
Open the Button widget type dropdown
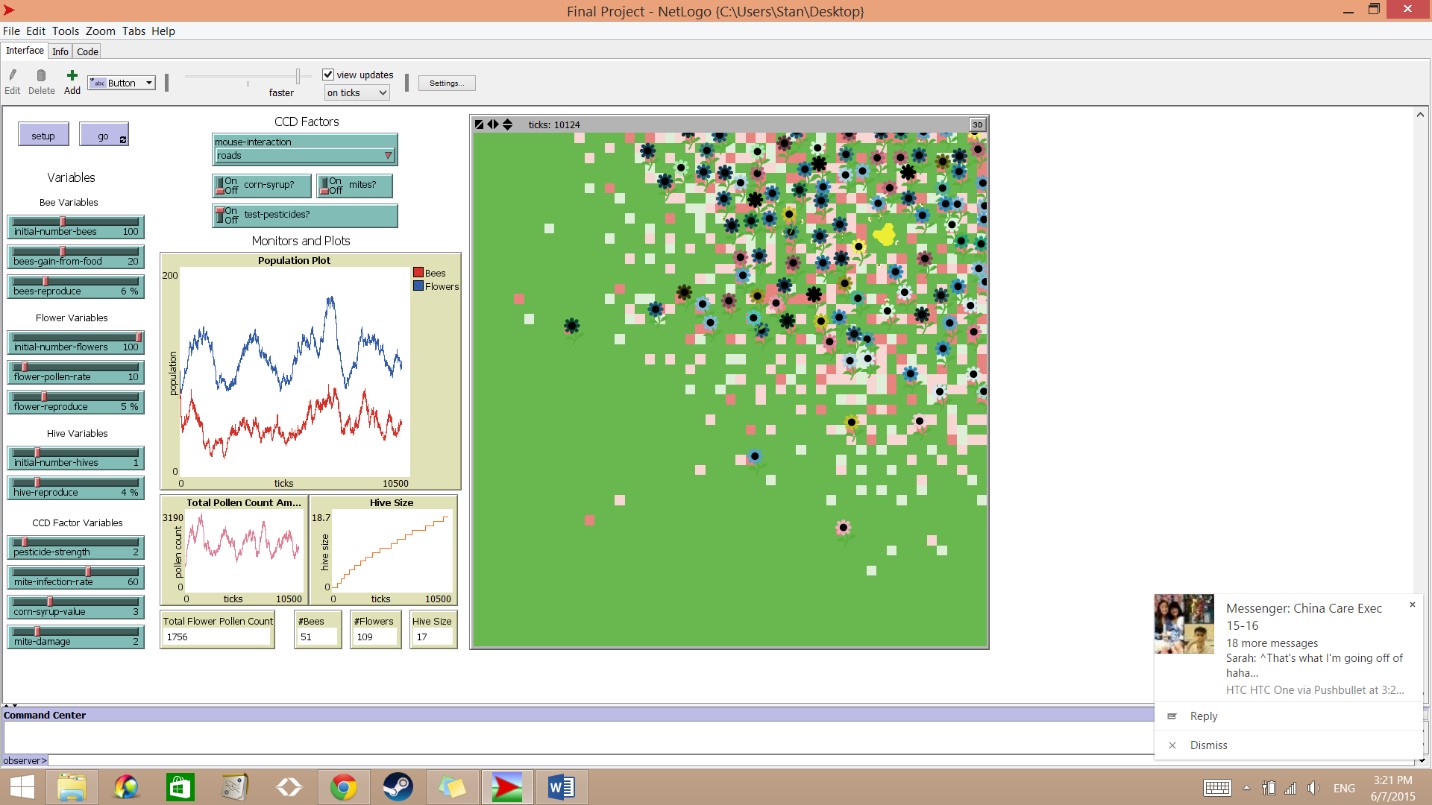tap(122, 83)
